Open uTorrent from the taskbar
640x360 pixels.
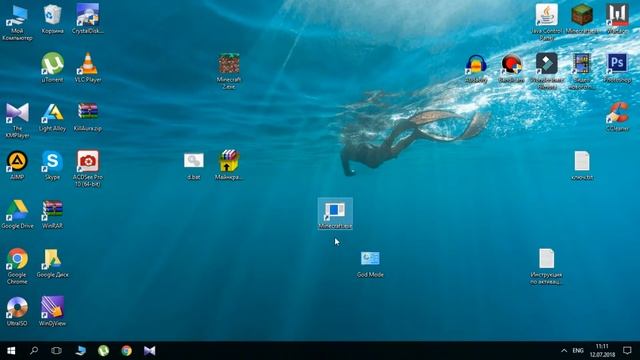pos(104,351)
